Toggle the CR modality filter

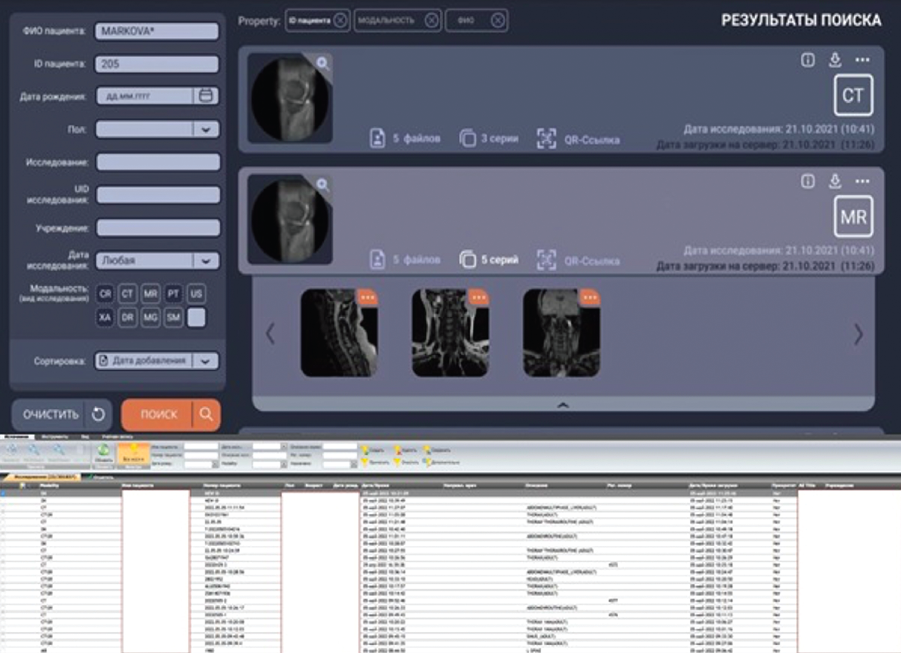tap(105, 294)
